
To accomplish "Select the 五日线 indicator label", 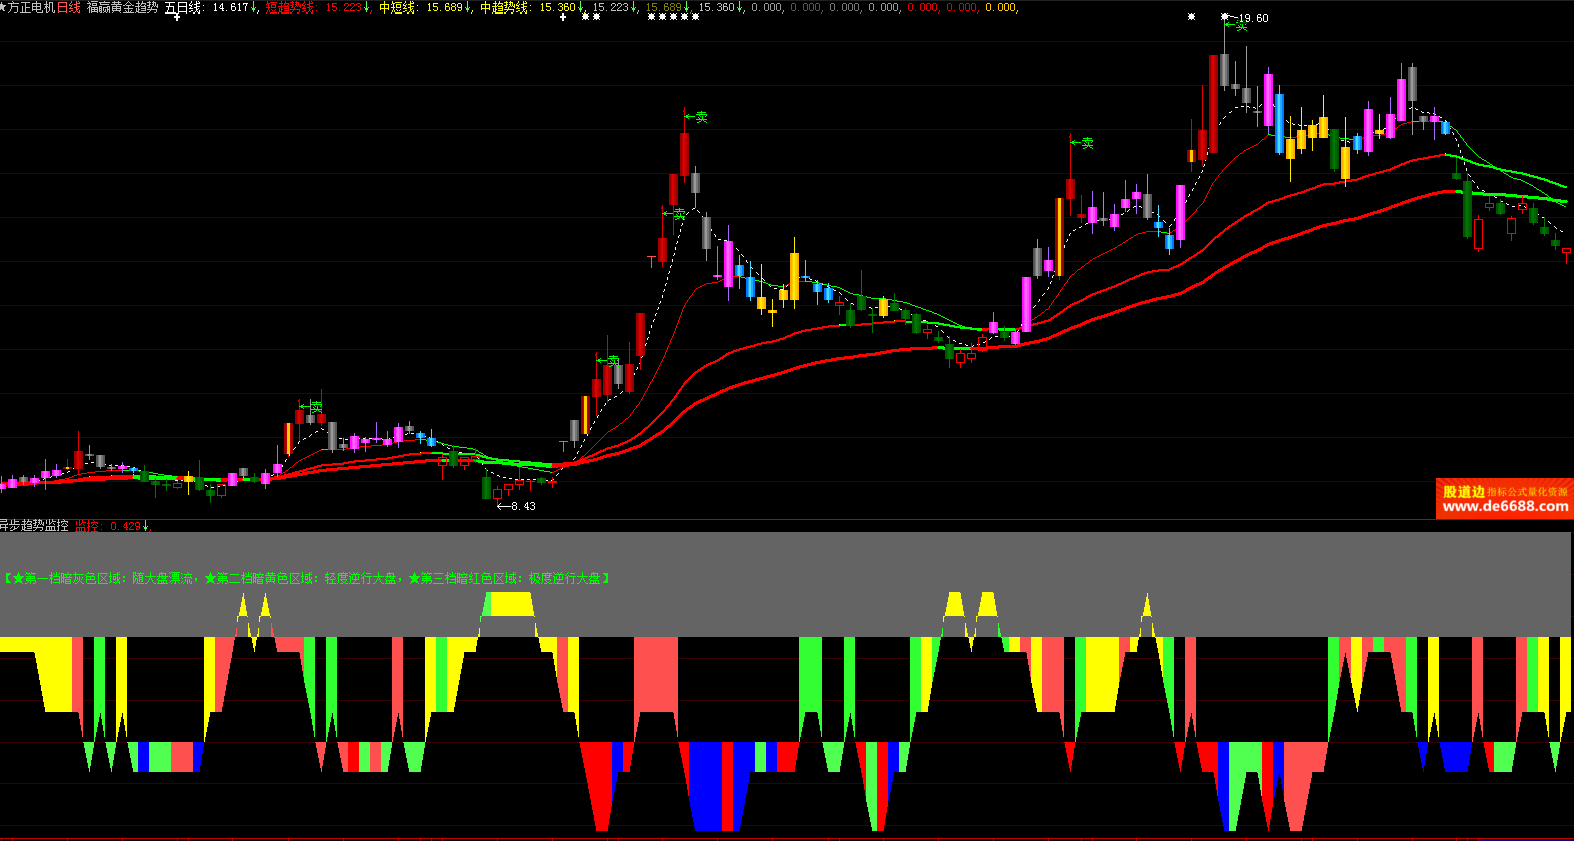I will point(183,7).
